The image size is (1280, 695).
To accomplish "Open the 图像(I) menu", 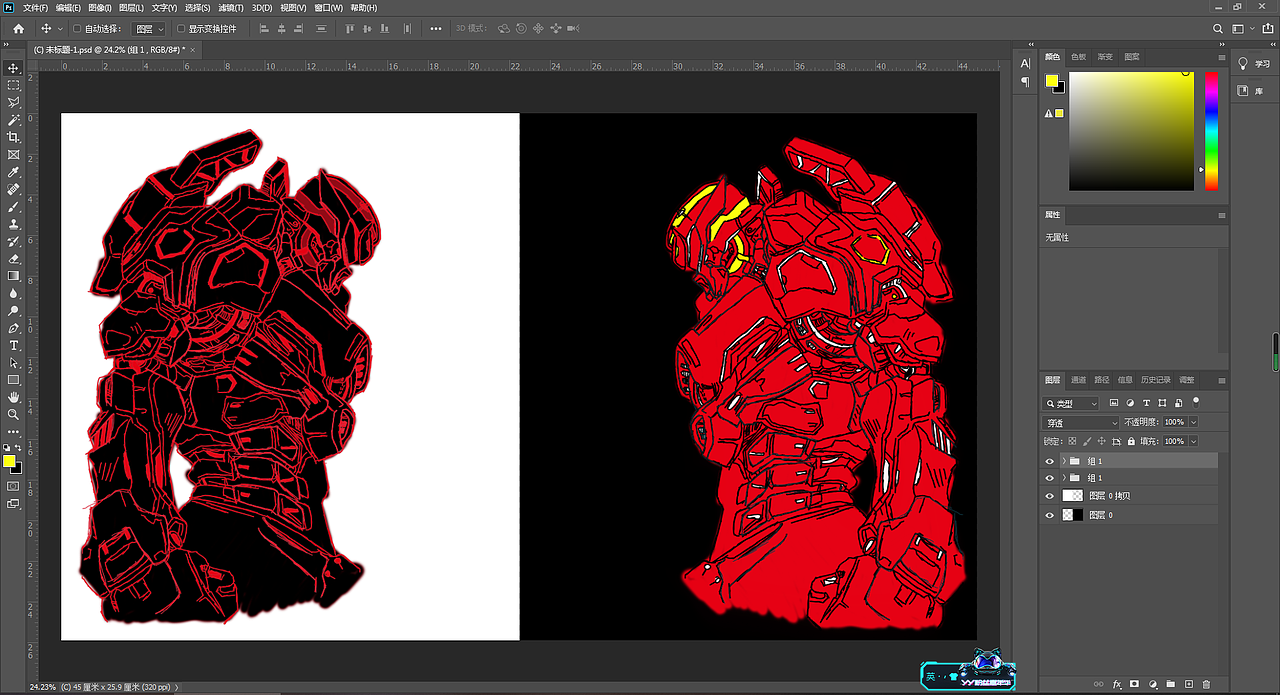I will click(99, 7).
